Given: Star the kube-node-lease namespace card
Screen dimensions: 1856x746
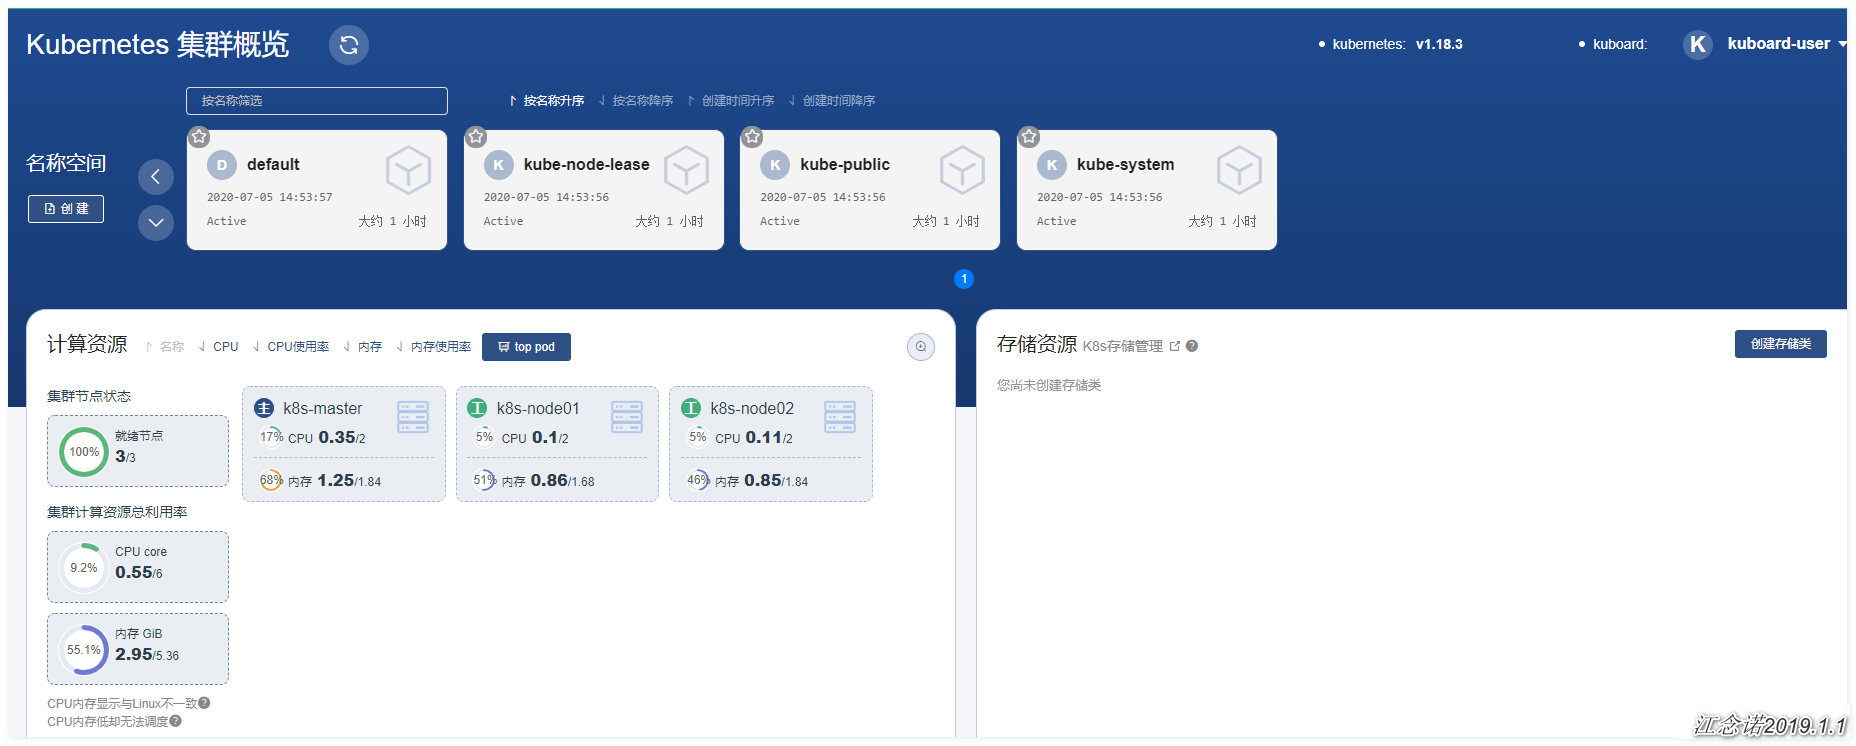Looking at the screenshot, I should [x=476, y=137].
